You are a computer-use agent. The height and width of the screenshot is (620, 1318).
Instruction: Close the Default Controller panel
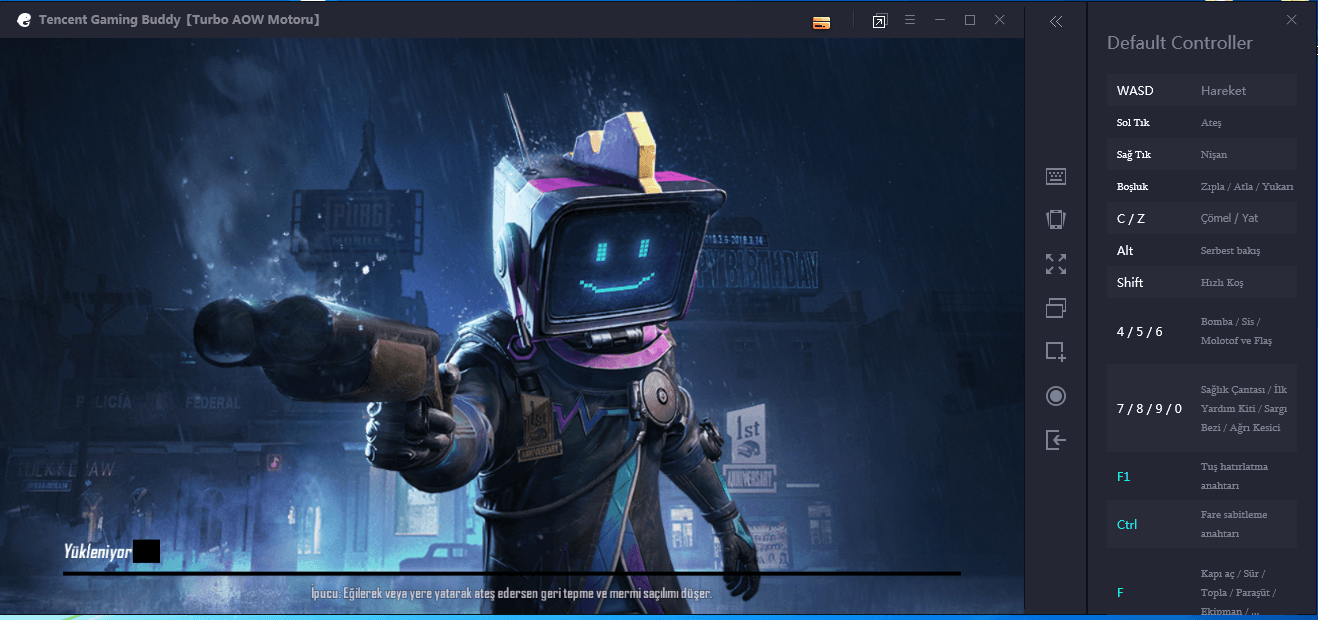coord(1291,19)
